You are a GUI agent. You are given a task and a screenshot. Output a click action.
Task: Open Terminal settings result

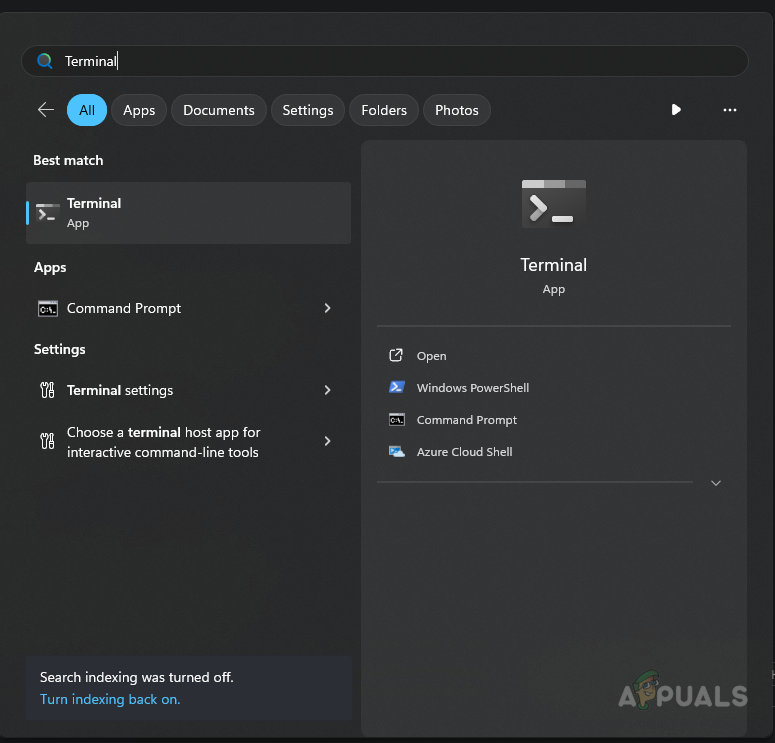[x=188, y=390]
